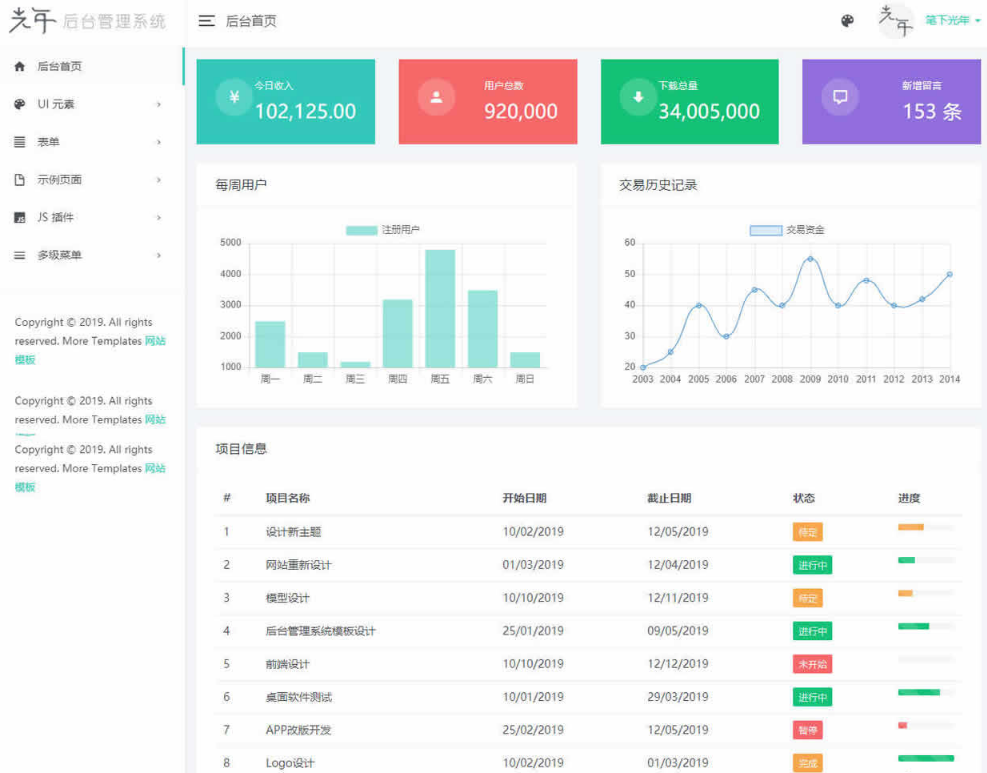
Task: Expand the 多级菜单 chevron
Action: [159, 256]
